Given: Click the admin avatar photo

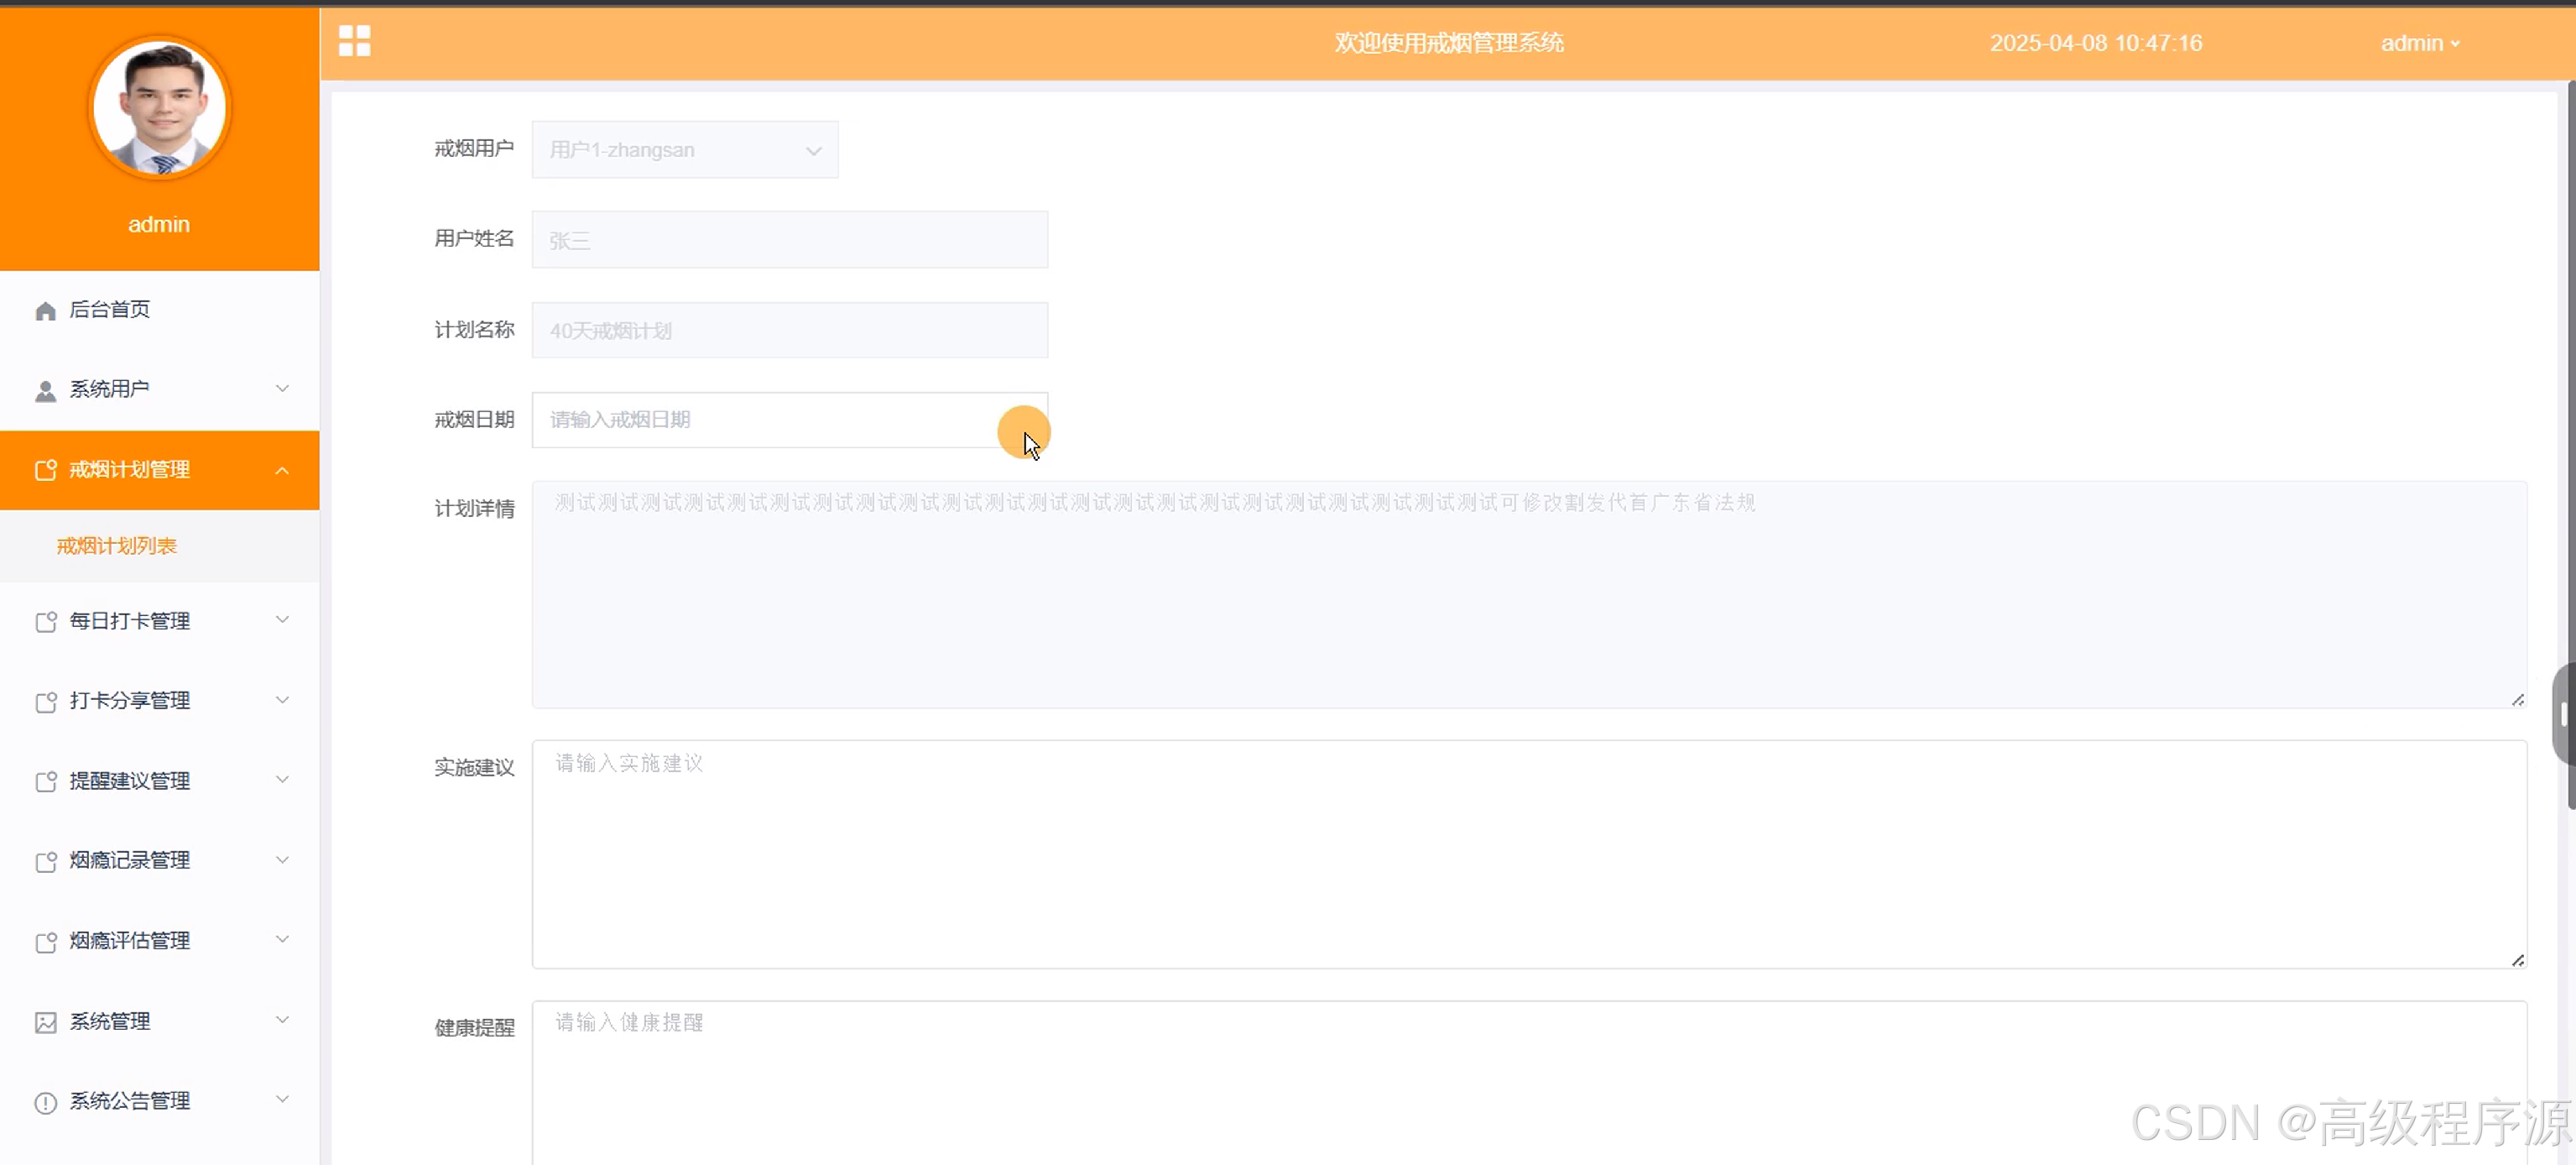Looking at the screenshot, I should click(159, 108).
